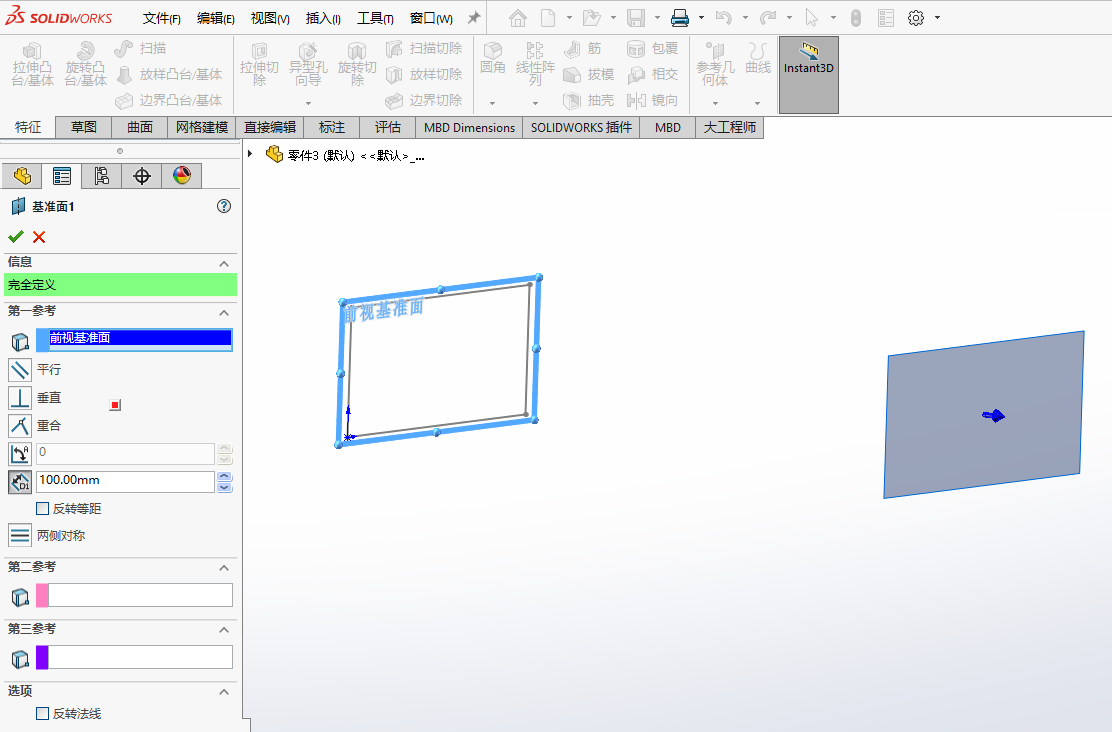Enable the 反转法线 checkbox

[43, 714]
